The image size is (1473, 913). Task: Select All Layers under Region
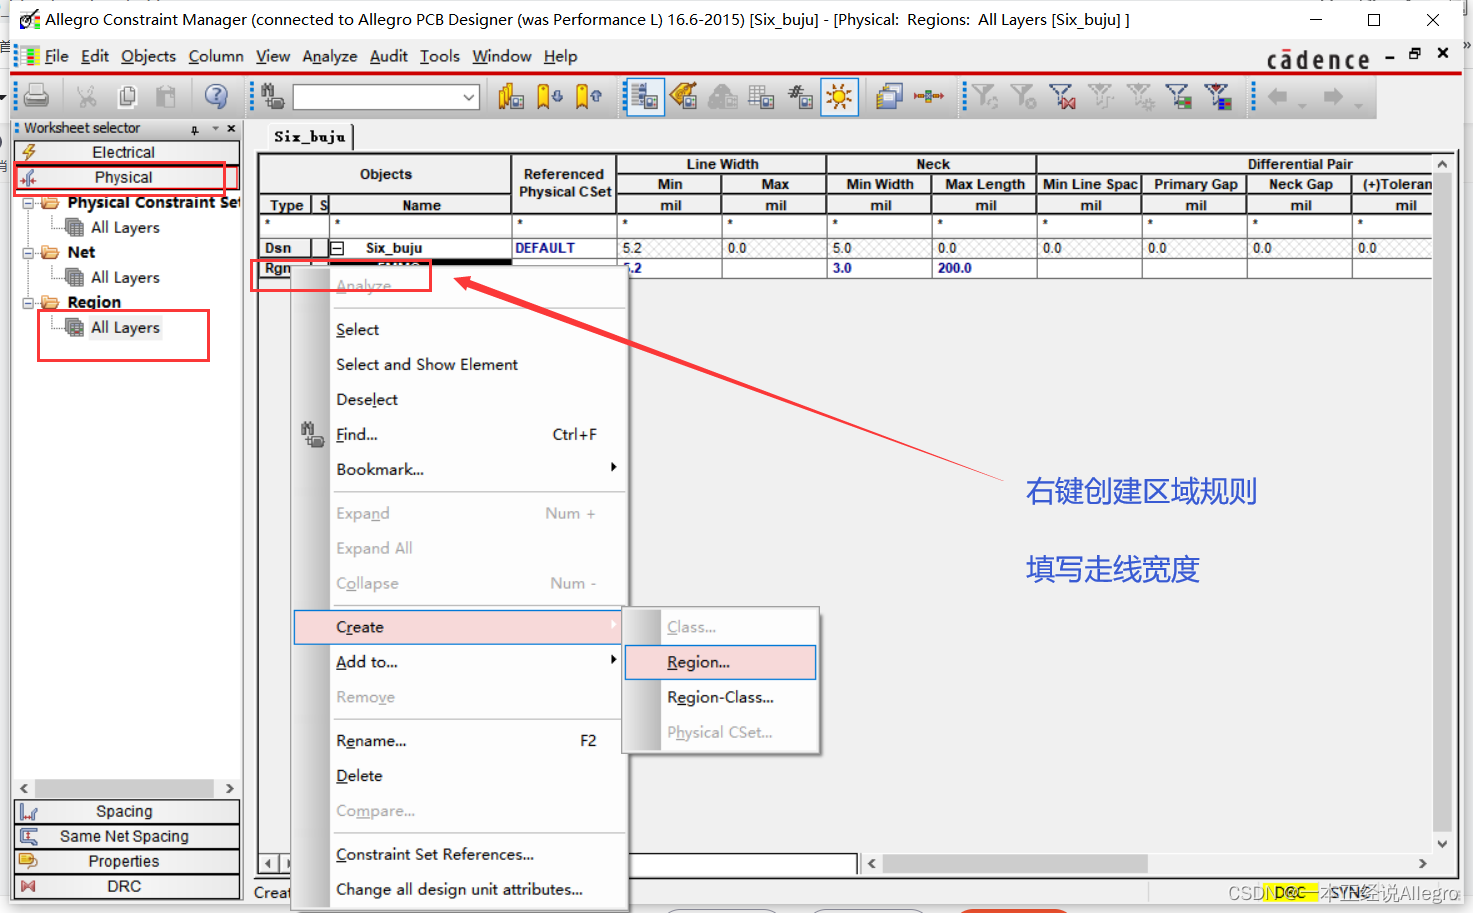coord(125,327)
